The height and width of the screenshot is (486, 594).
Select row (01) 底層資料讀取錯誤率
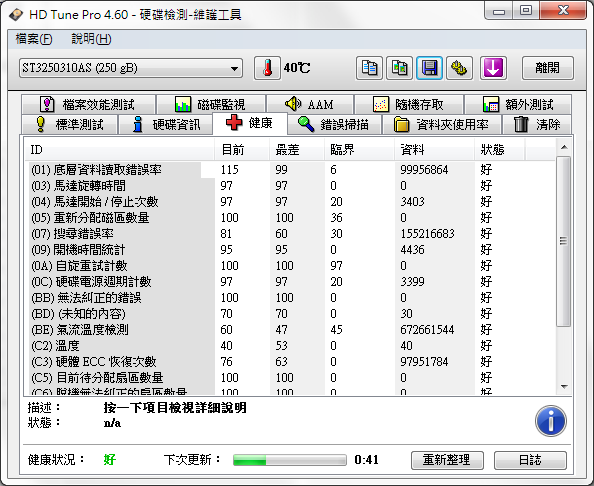click(290, 170)
